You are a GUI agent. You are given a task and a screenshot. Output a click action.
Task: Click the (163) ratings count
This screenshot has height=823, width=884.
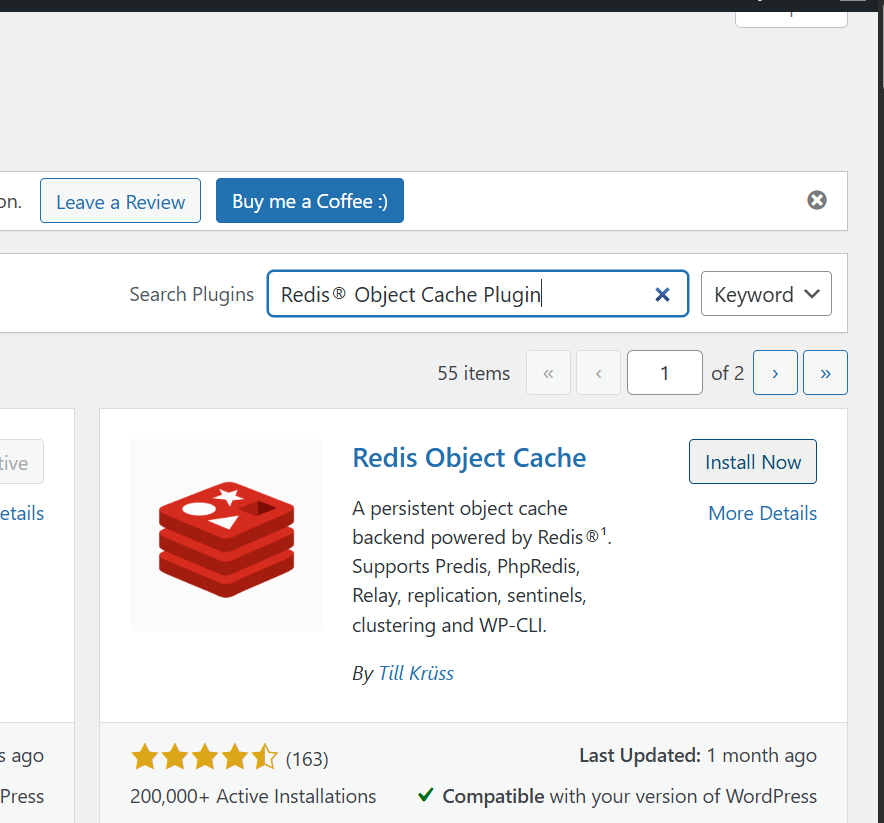tap(307, 759)
